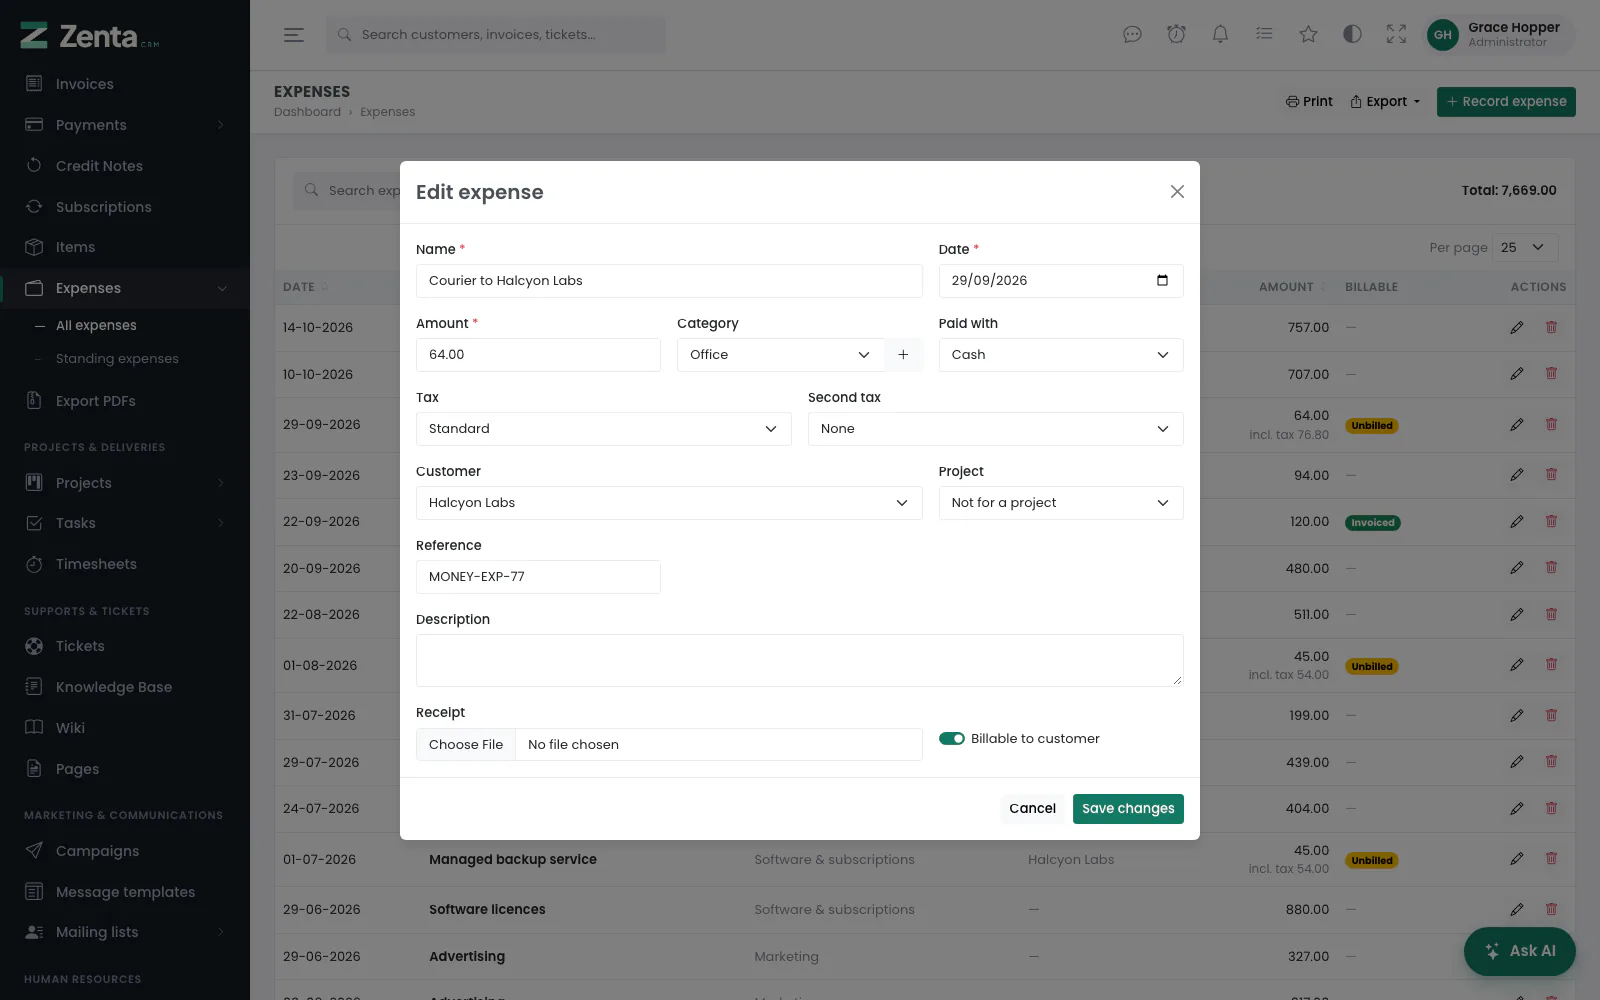Edit the 757.00 expense row pencil icon
This screenshot has height=1000, width=1600.
[1517, 327]
